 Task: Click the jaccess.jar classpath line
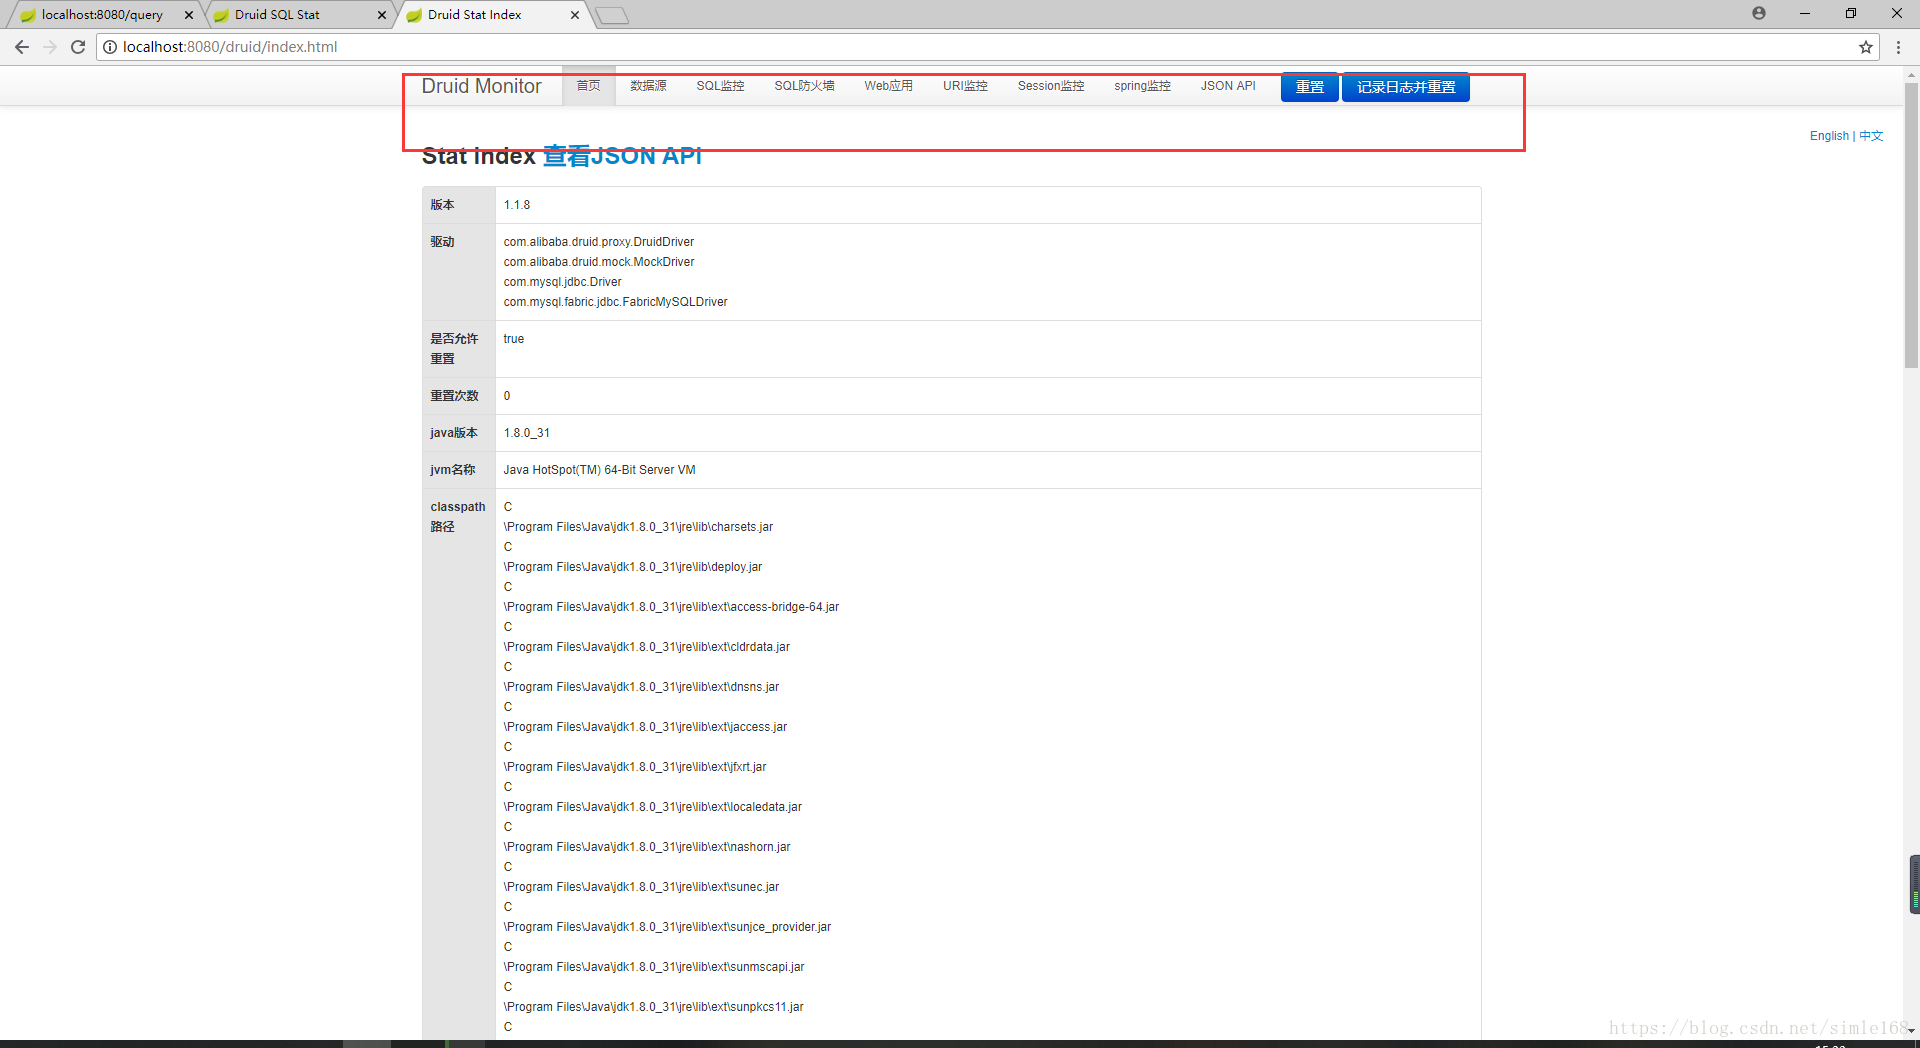tap(645, 727)
